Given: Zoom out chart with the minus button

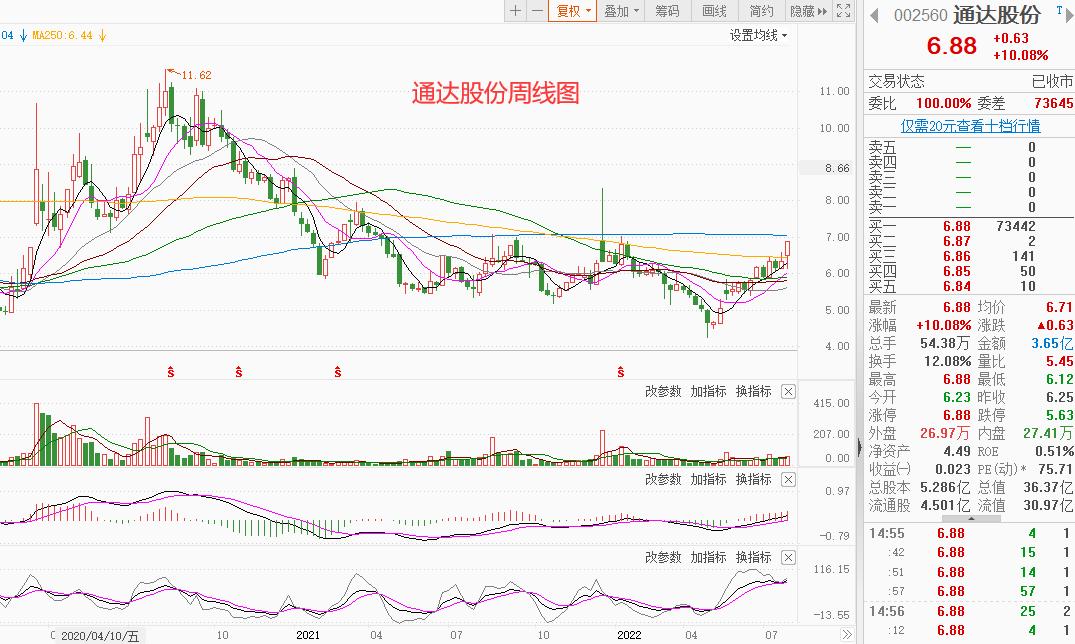Looking at the screenshot, I should [x=538, y=10].
